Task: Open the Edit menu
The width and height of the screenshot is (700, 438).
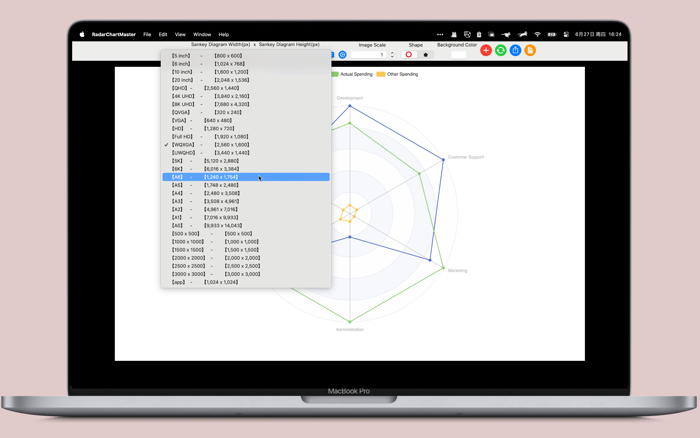Action: click(x=163, y=34)
